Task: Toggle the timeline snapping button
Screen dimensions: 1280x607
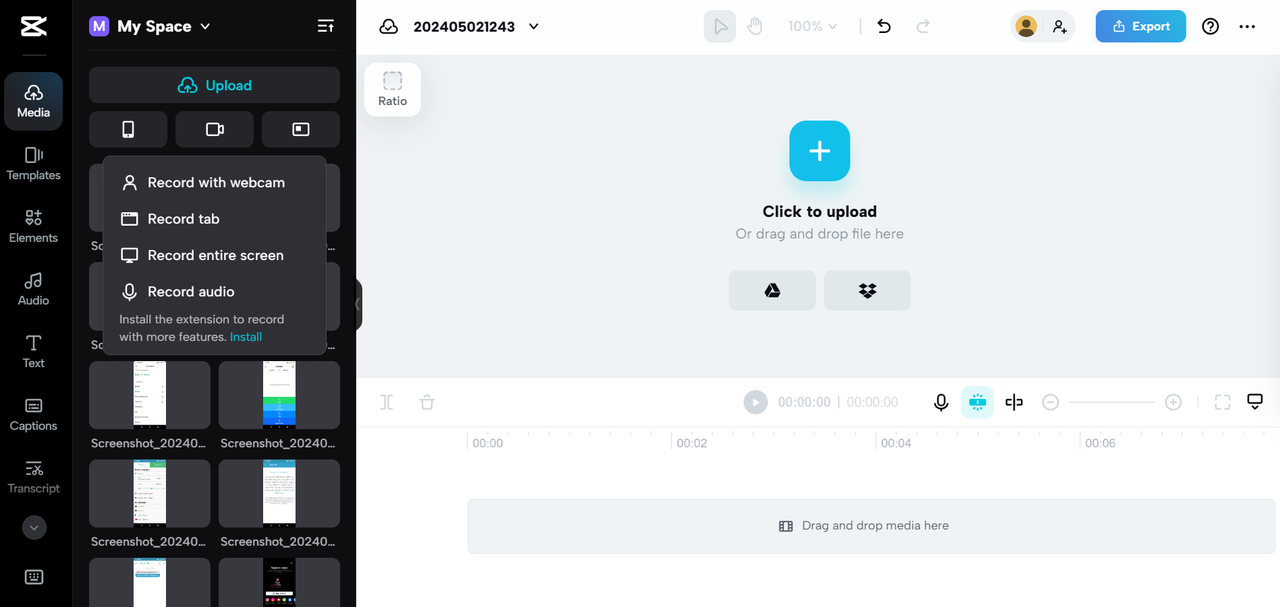Action: point(977,402)
